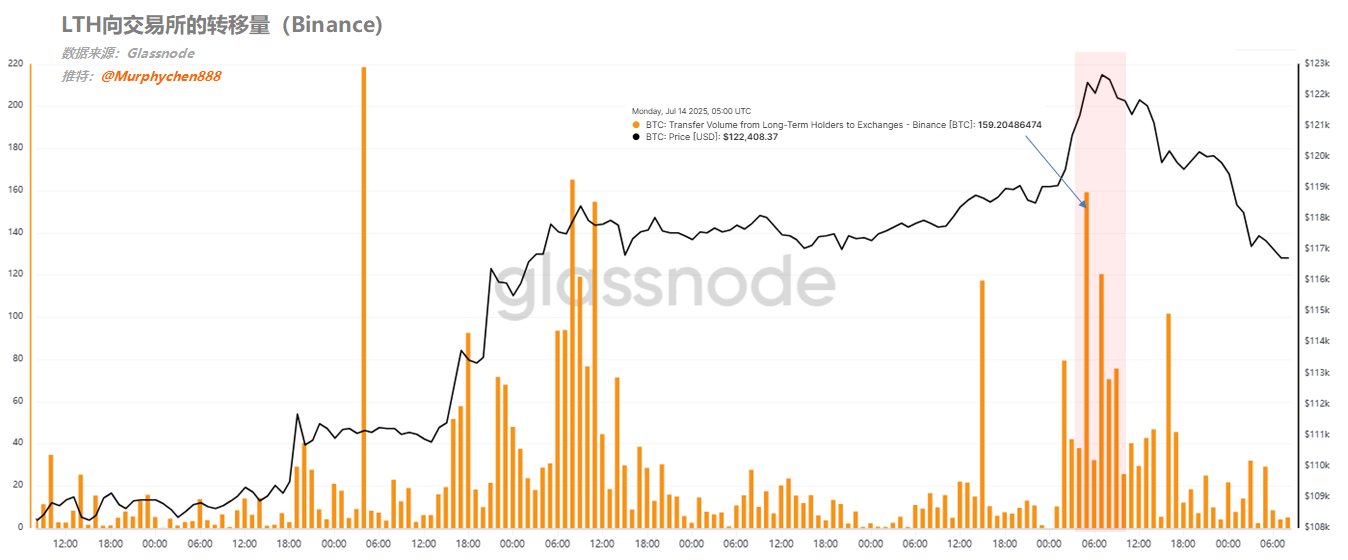Click the $122,408.37 price value in tooltip

[750, 137]
